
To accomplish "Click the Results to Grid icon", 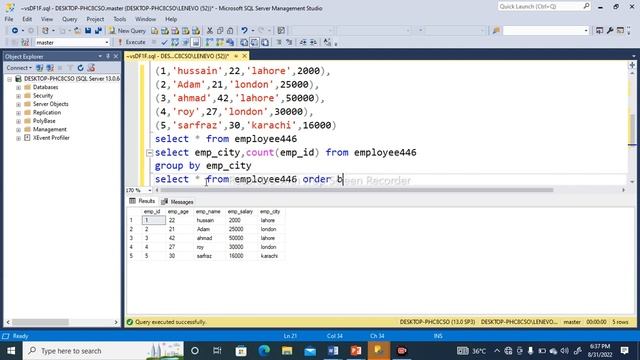I will click(254, 42).
